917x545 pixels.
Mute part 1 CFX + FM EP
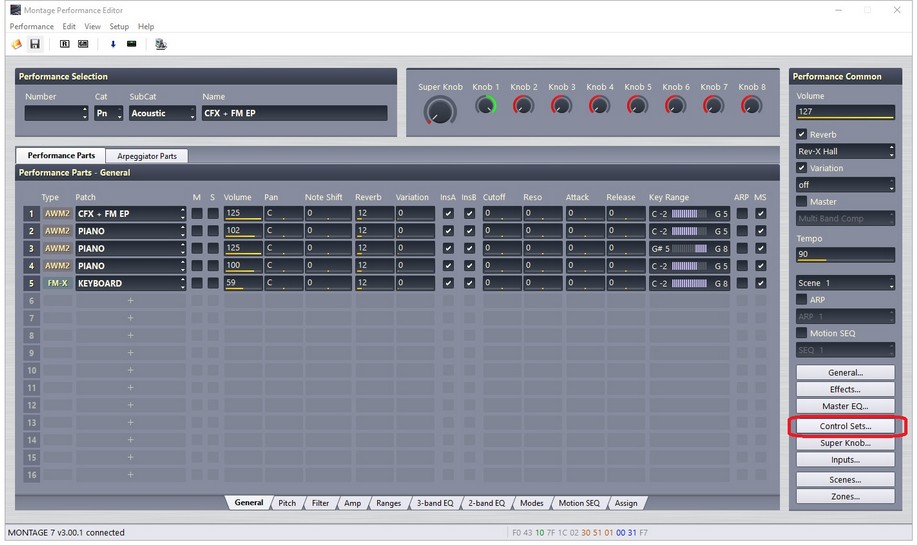197,213
